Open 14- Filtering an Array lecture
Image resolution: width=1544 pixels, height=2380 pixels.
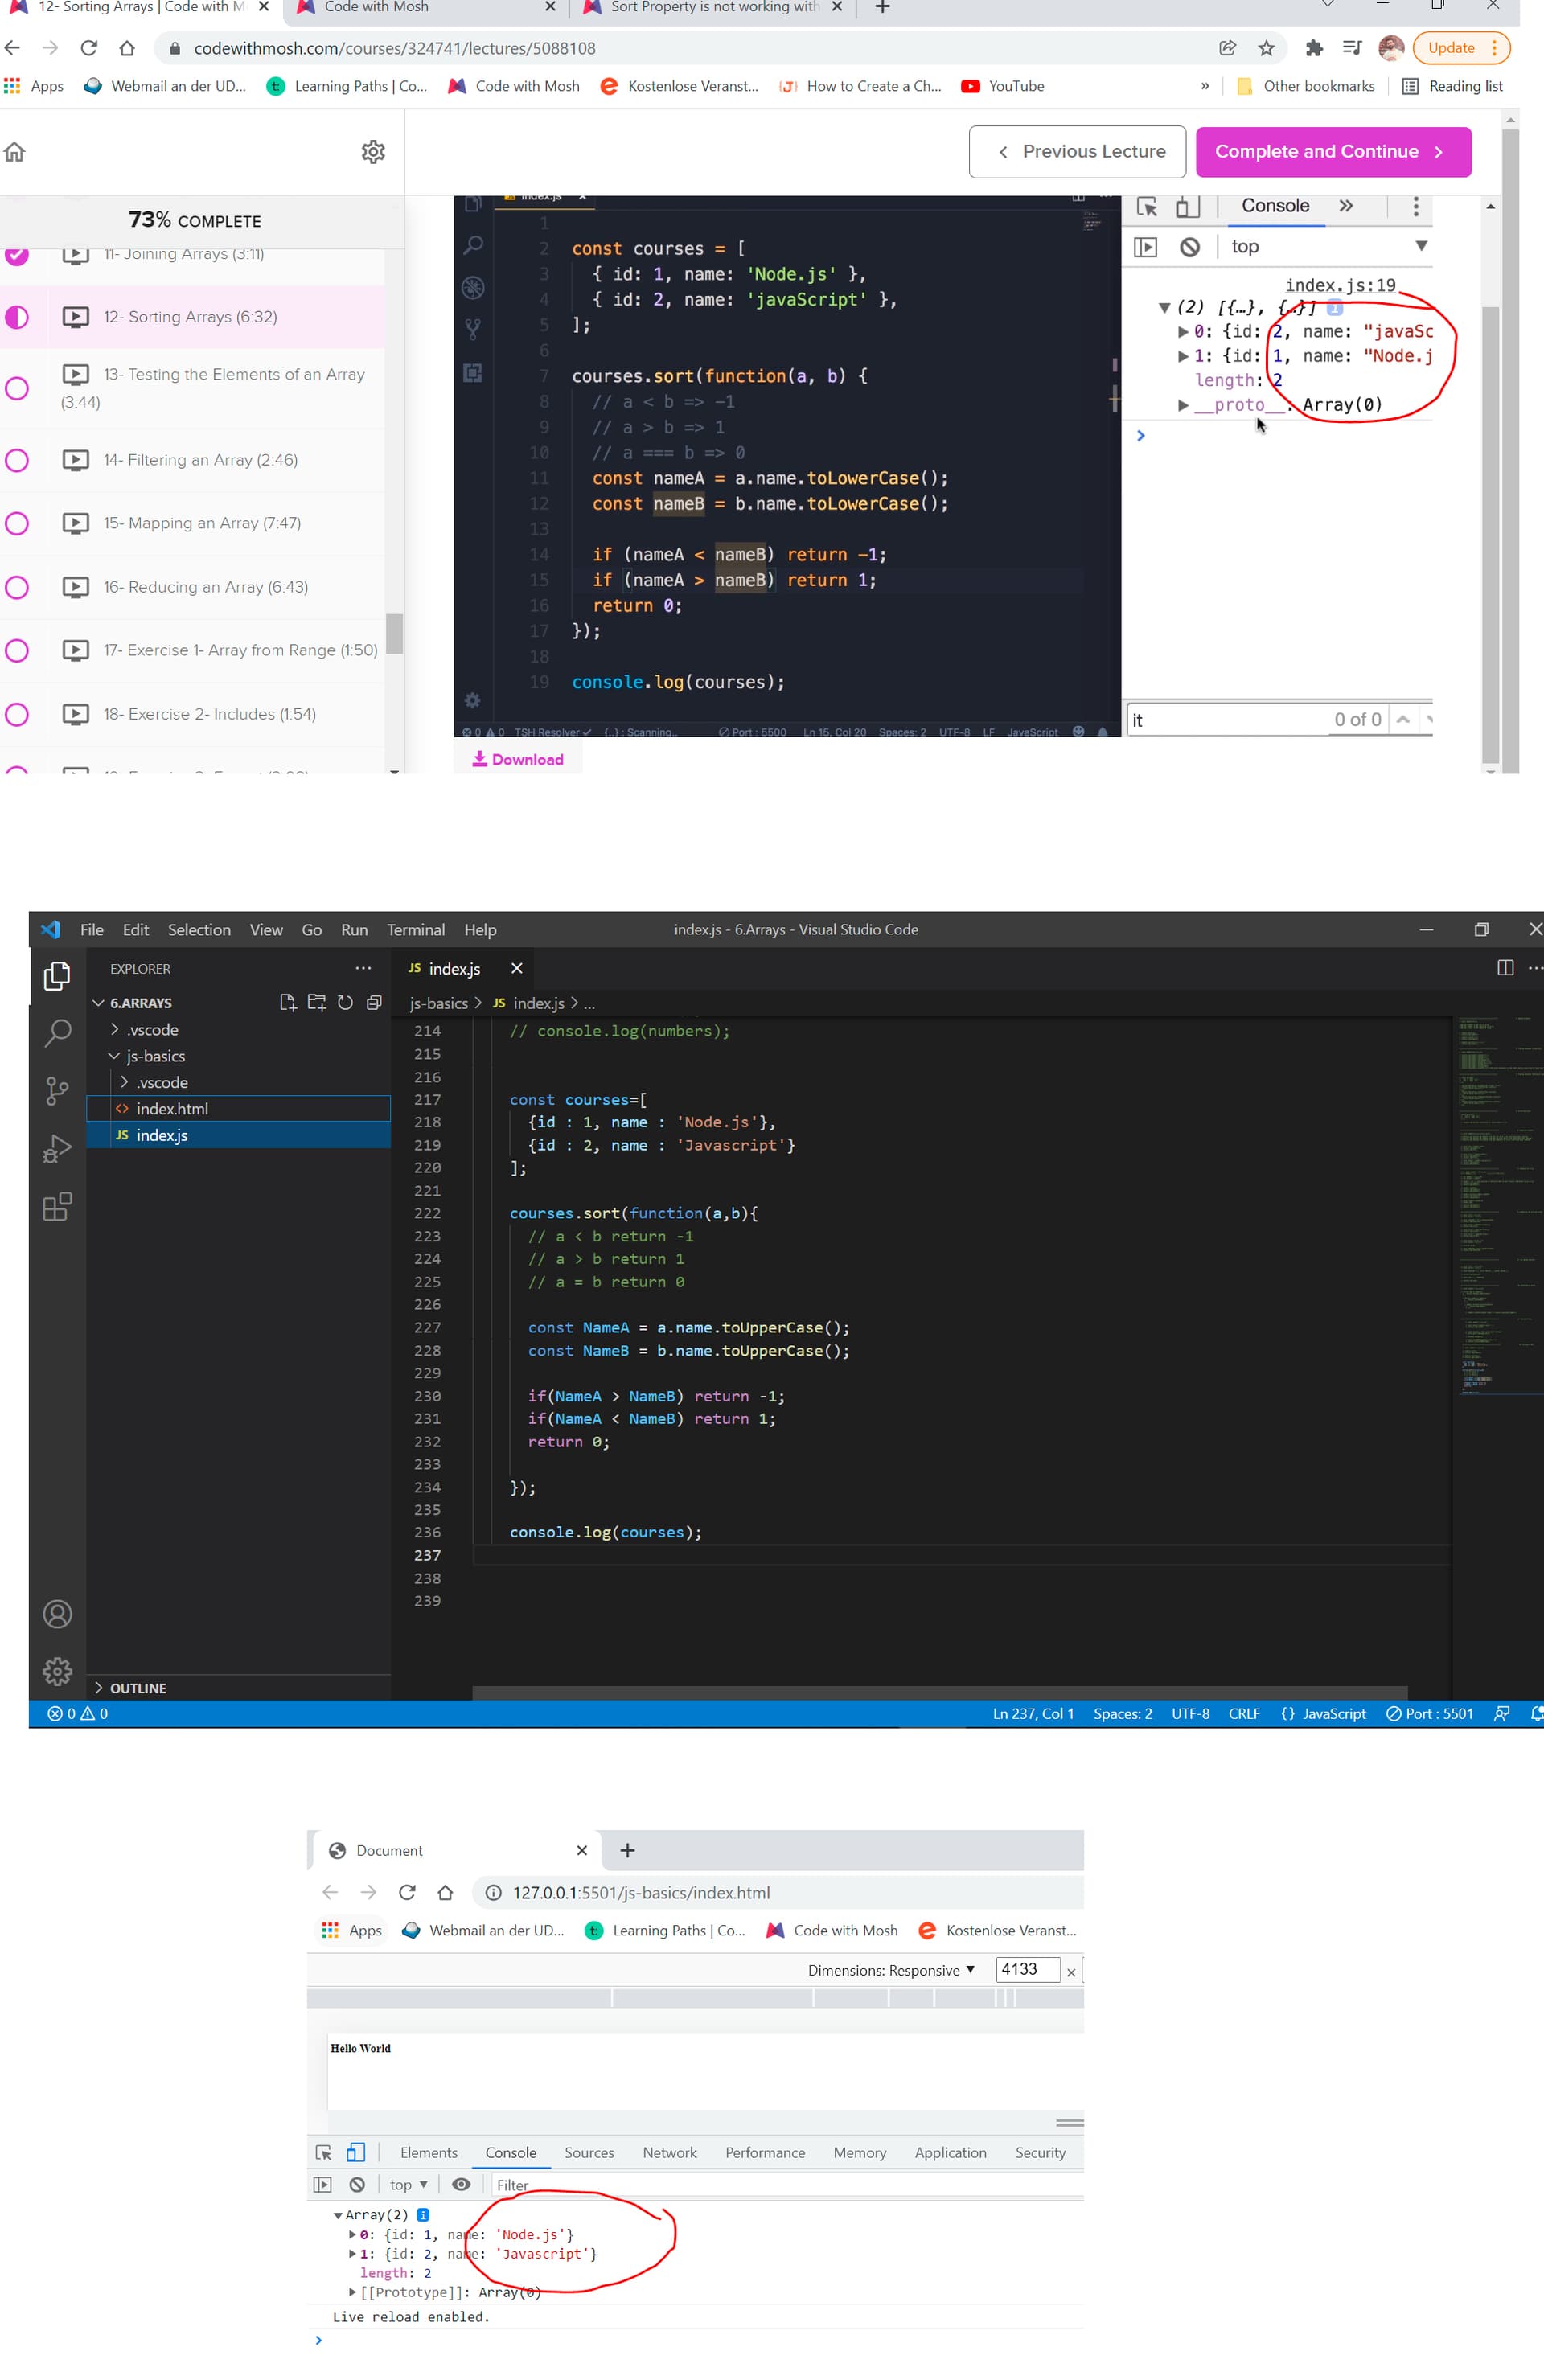[200, 460]
